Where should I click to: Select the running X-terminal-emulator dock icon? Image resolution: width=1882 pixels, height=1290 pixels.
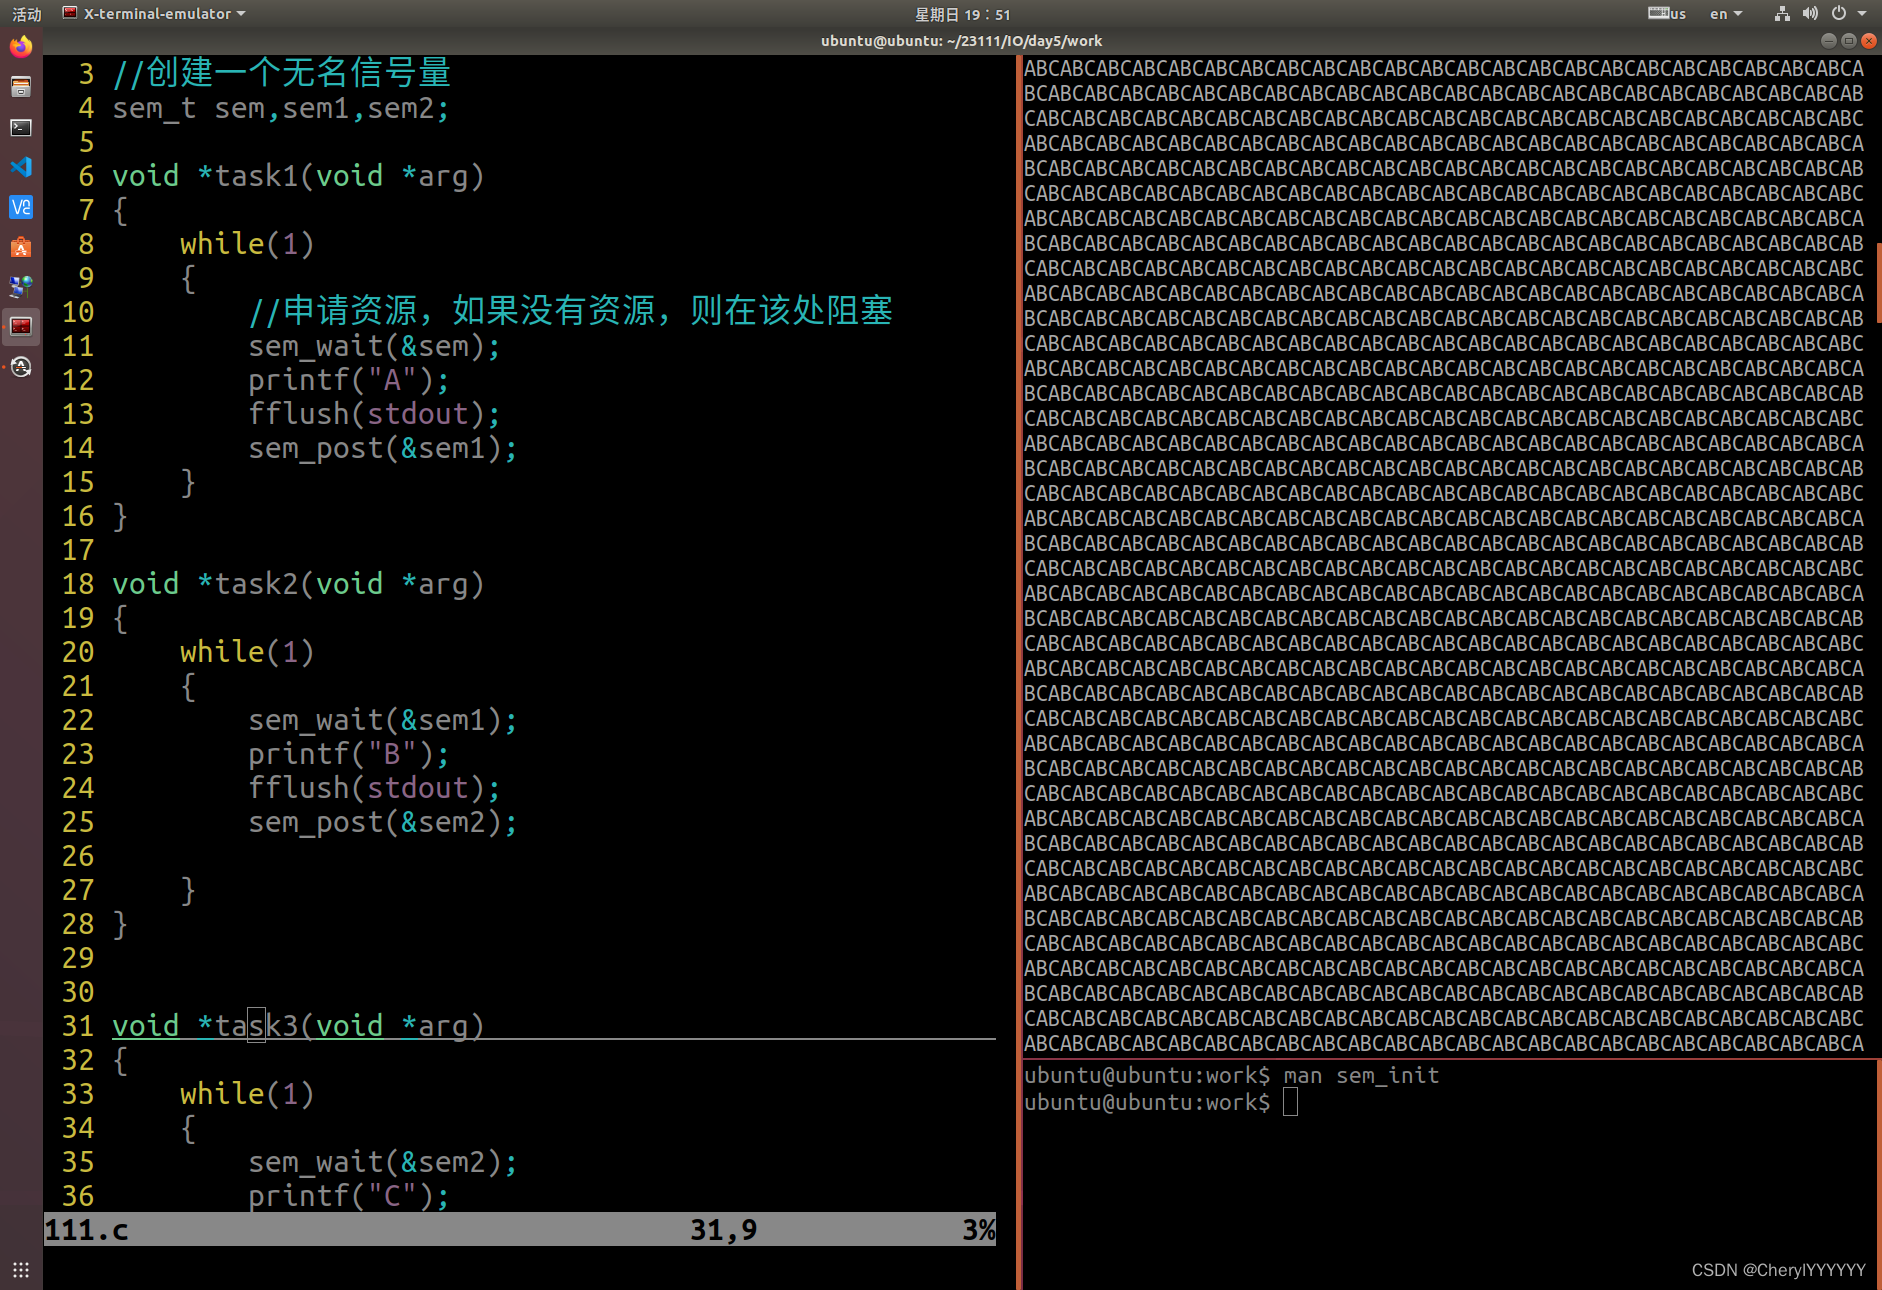[x=21, y=326]
